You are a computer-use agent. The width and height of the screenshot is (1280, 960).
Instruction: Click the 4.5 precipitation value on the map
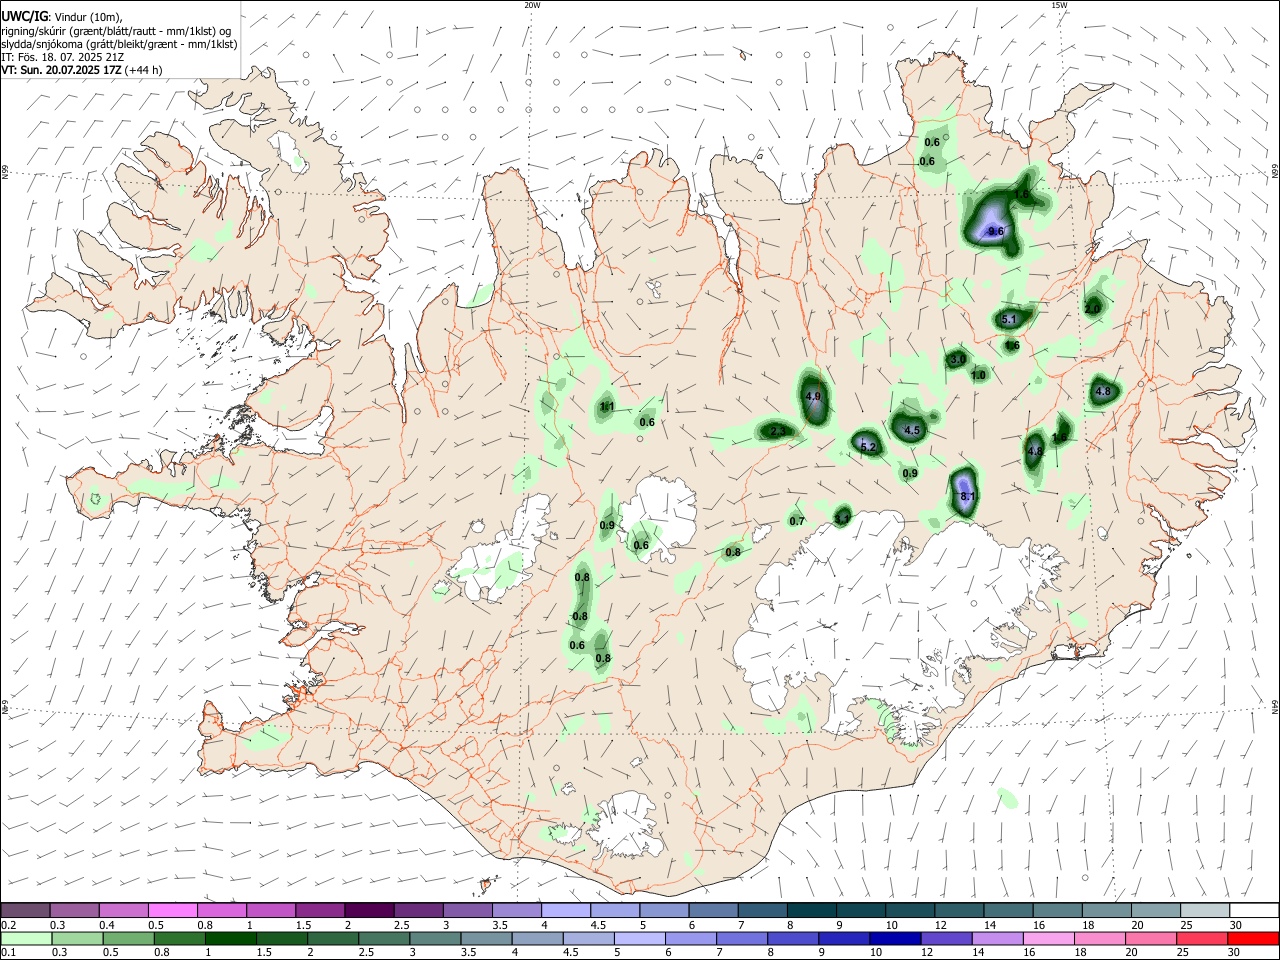tap(912, 431)
